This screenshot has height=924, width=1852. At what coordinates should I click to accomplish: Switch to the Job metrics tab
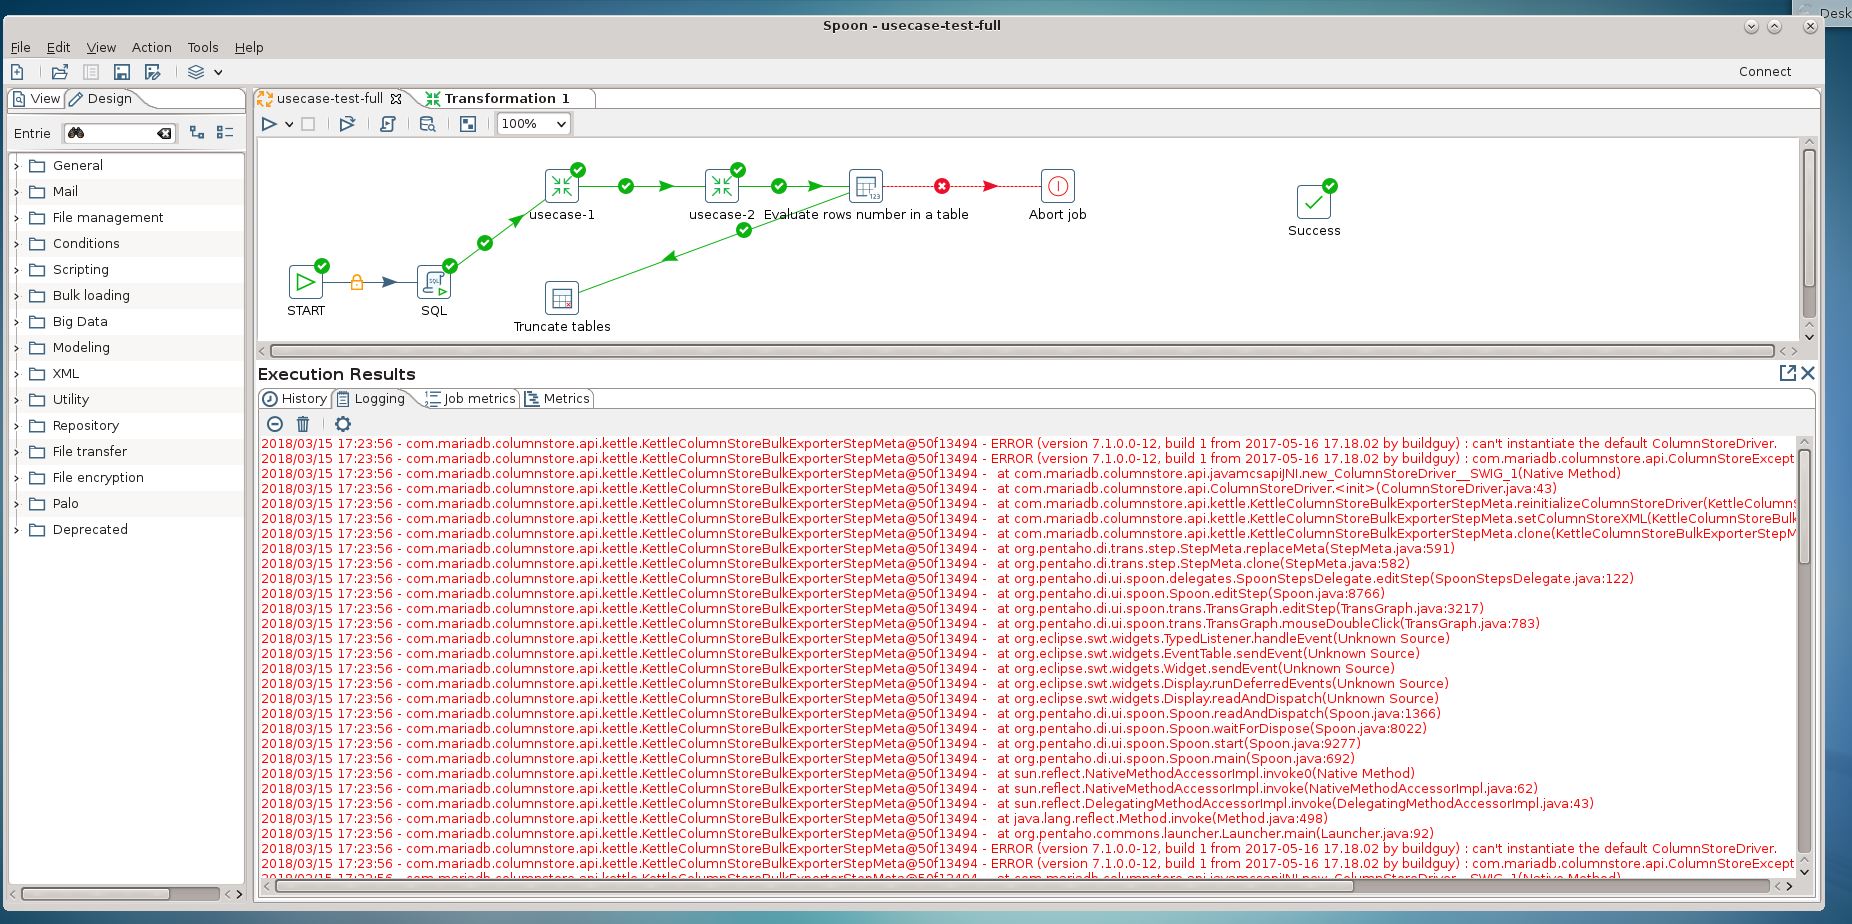click(x=470, y=398)
